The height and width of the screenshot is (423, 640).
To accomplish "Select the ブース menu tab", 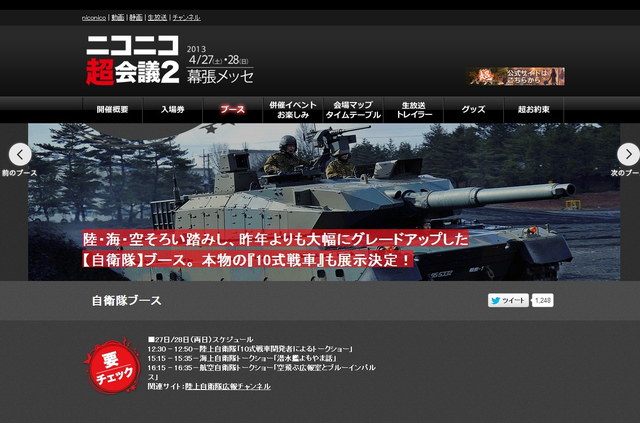I will 232,110.
